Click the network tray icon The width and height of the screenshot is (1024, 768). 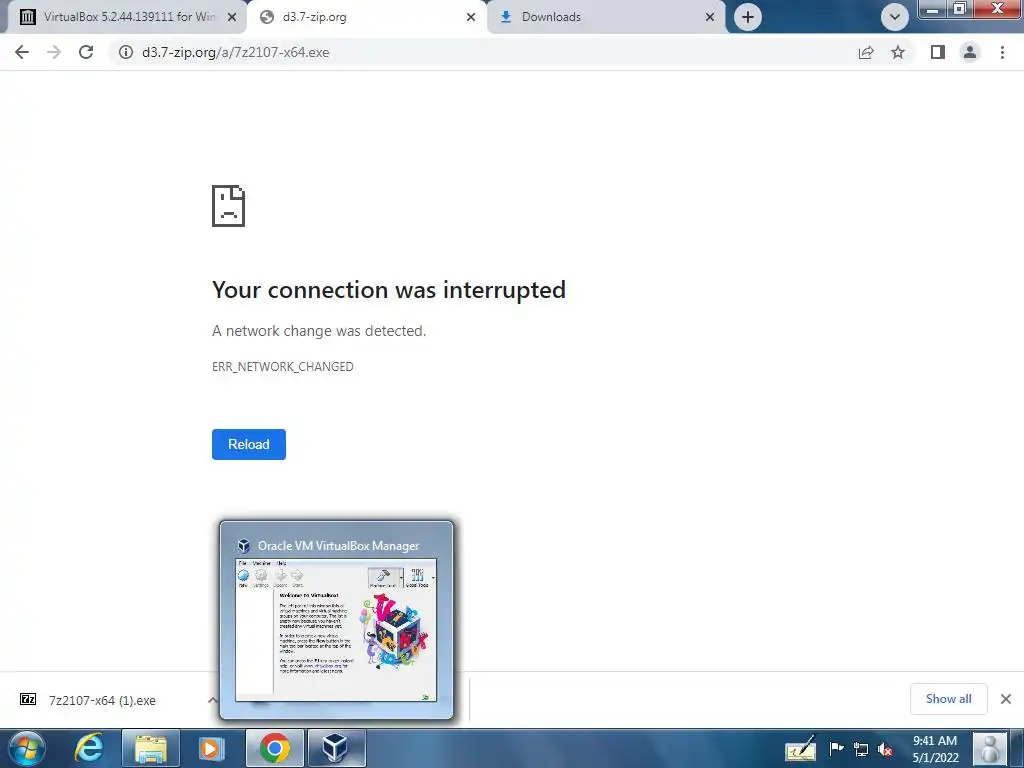click(x=861, y=749)
